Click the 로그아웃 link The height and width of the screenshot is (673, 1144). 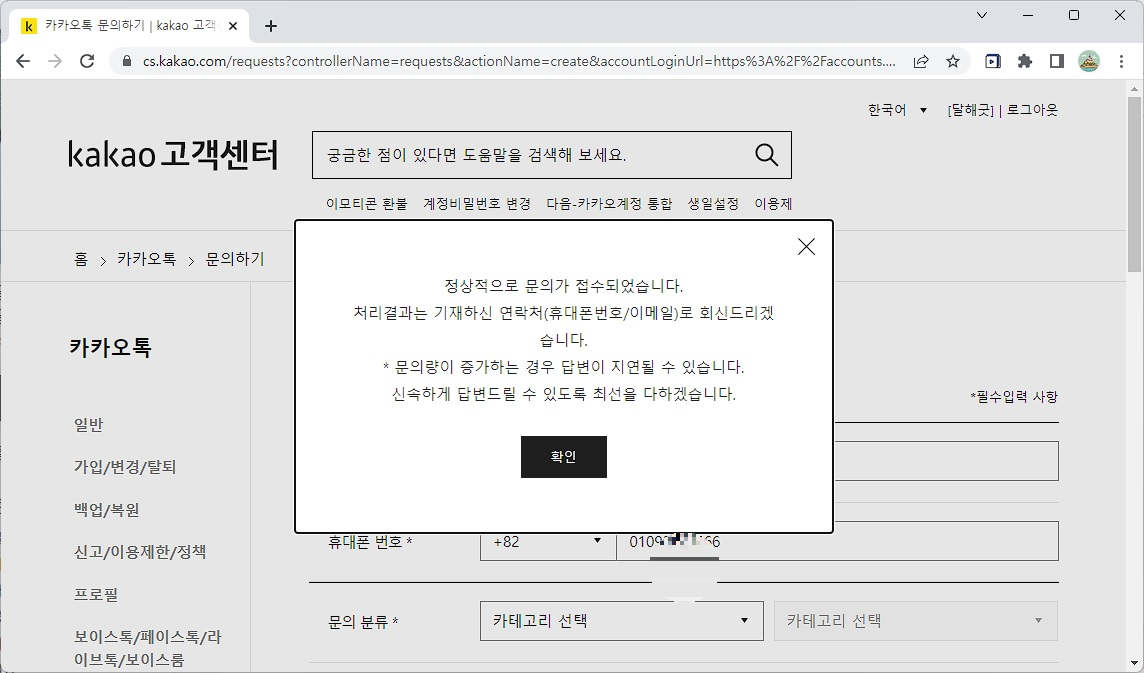tap(1032, 110)
